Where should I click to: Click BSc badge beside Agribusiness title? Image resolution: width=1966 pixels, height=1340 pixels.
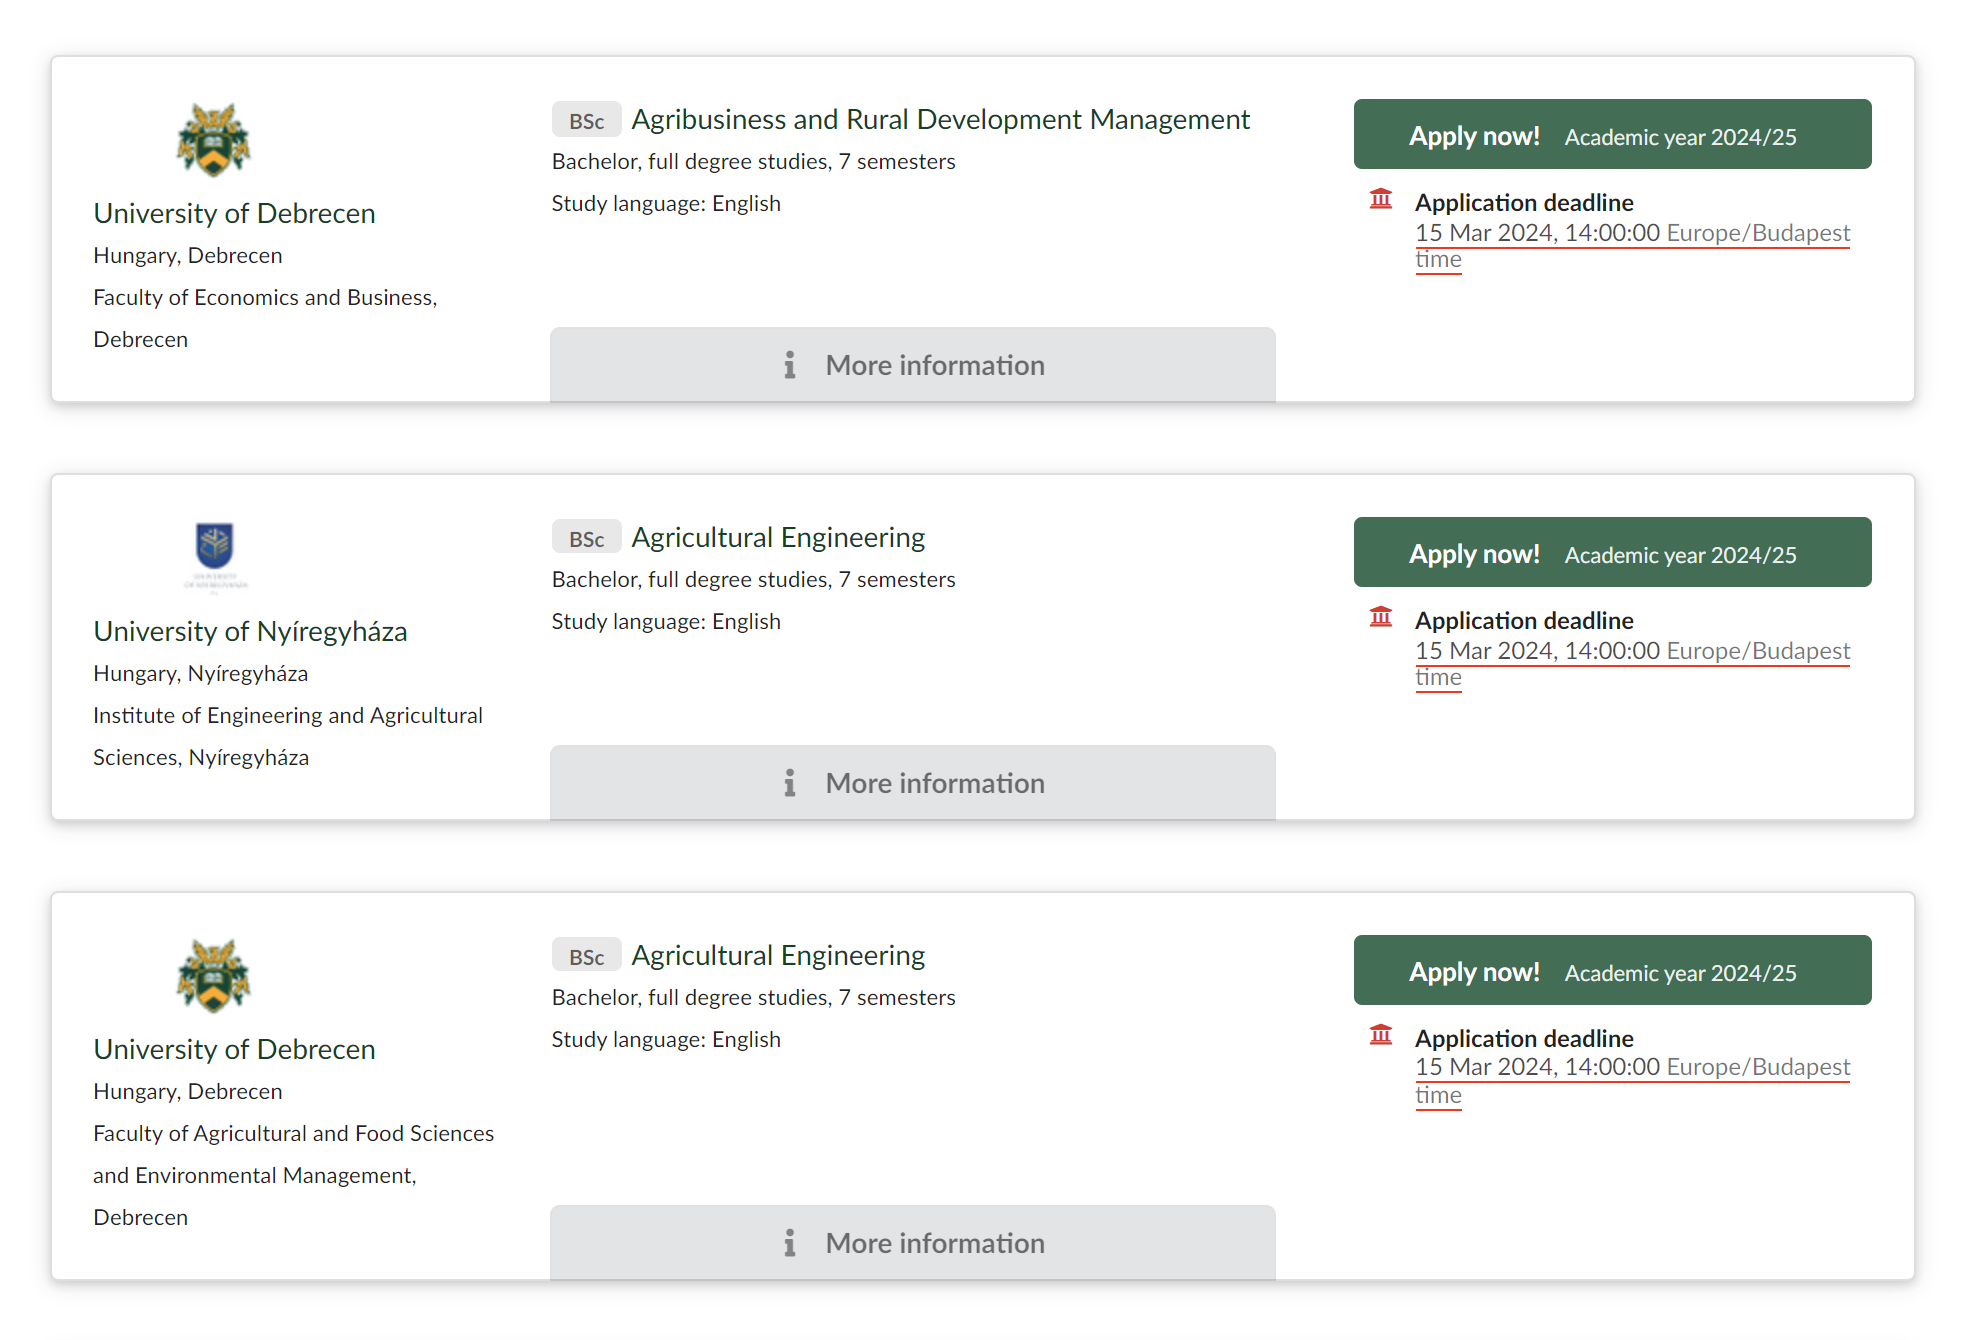pyautogui.click(x=587, y=120)
